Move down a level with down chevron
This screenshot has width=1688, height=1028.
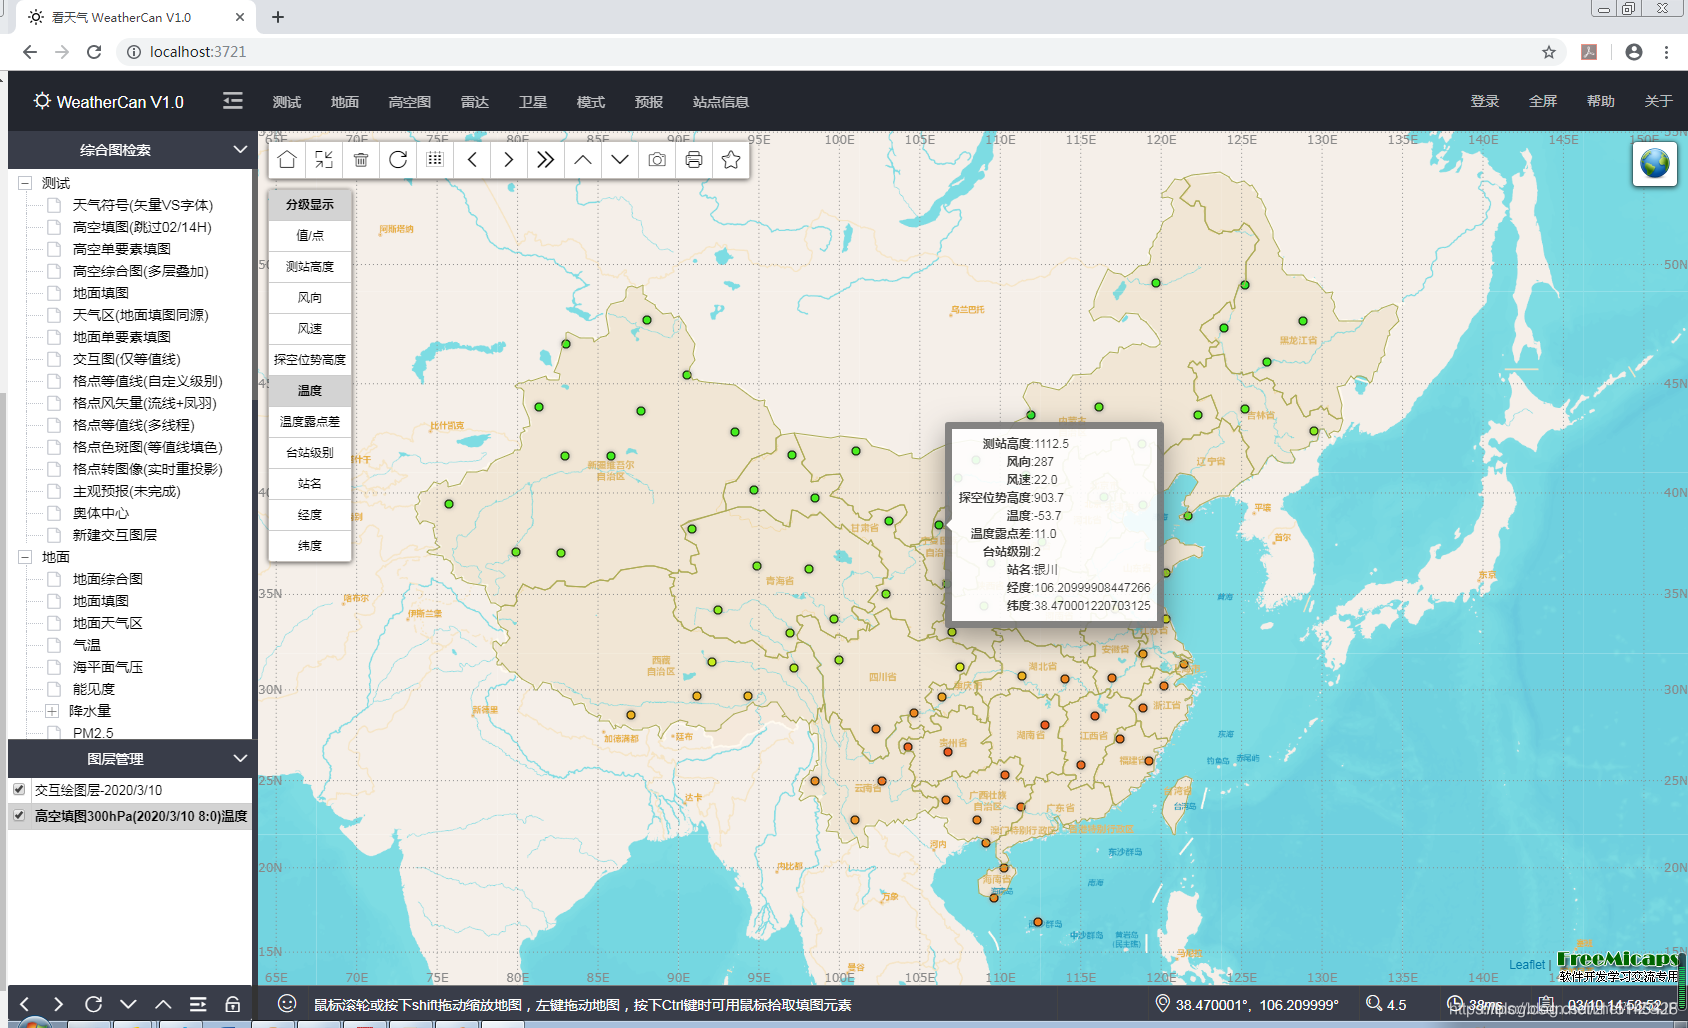[x=620, y=160]
